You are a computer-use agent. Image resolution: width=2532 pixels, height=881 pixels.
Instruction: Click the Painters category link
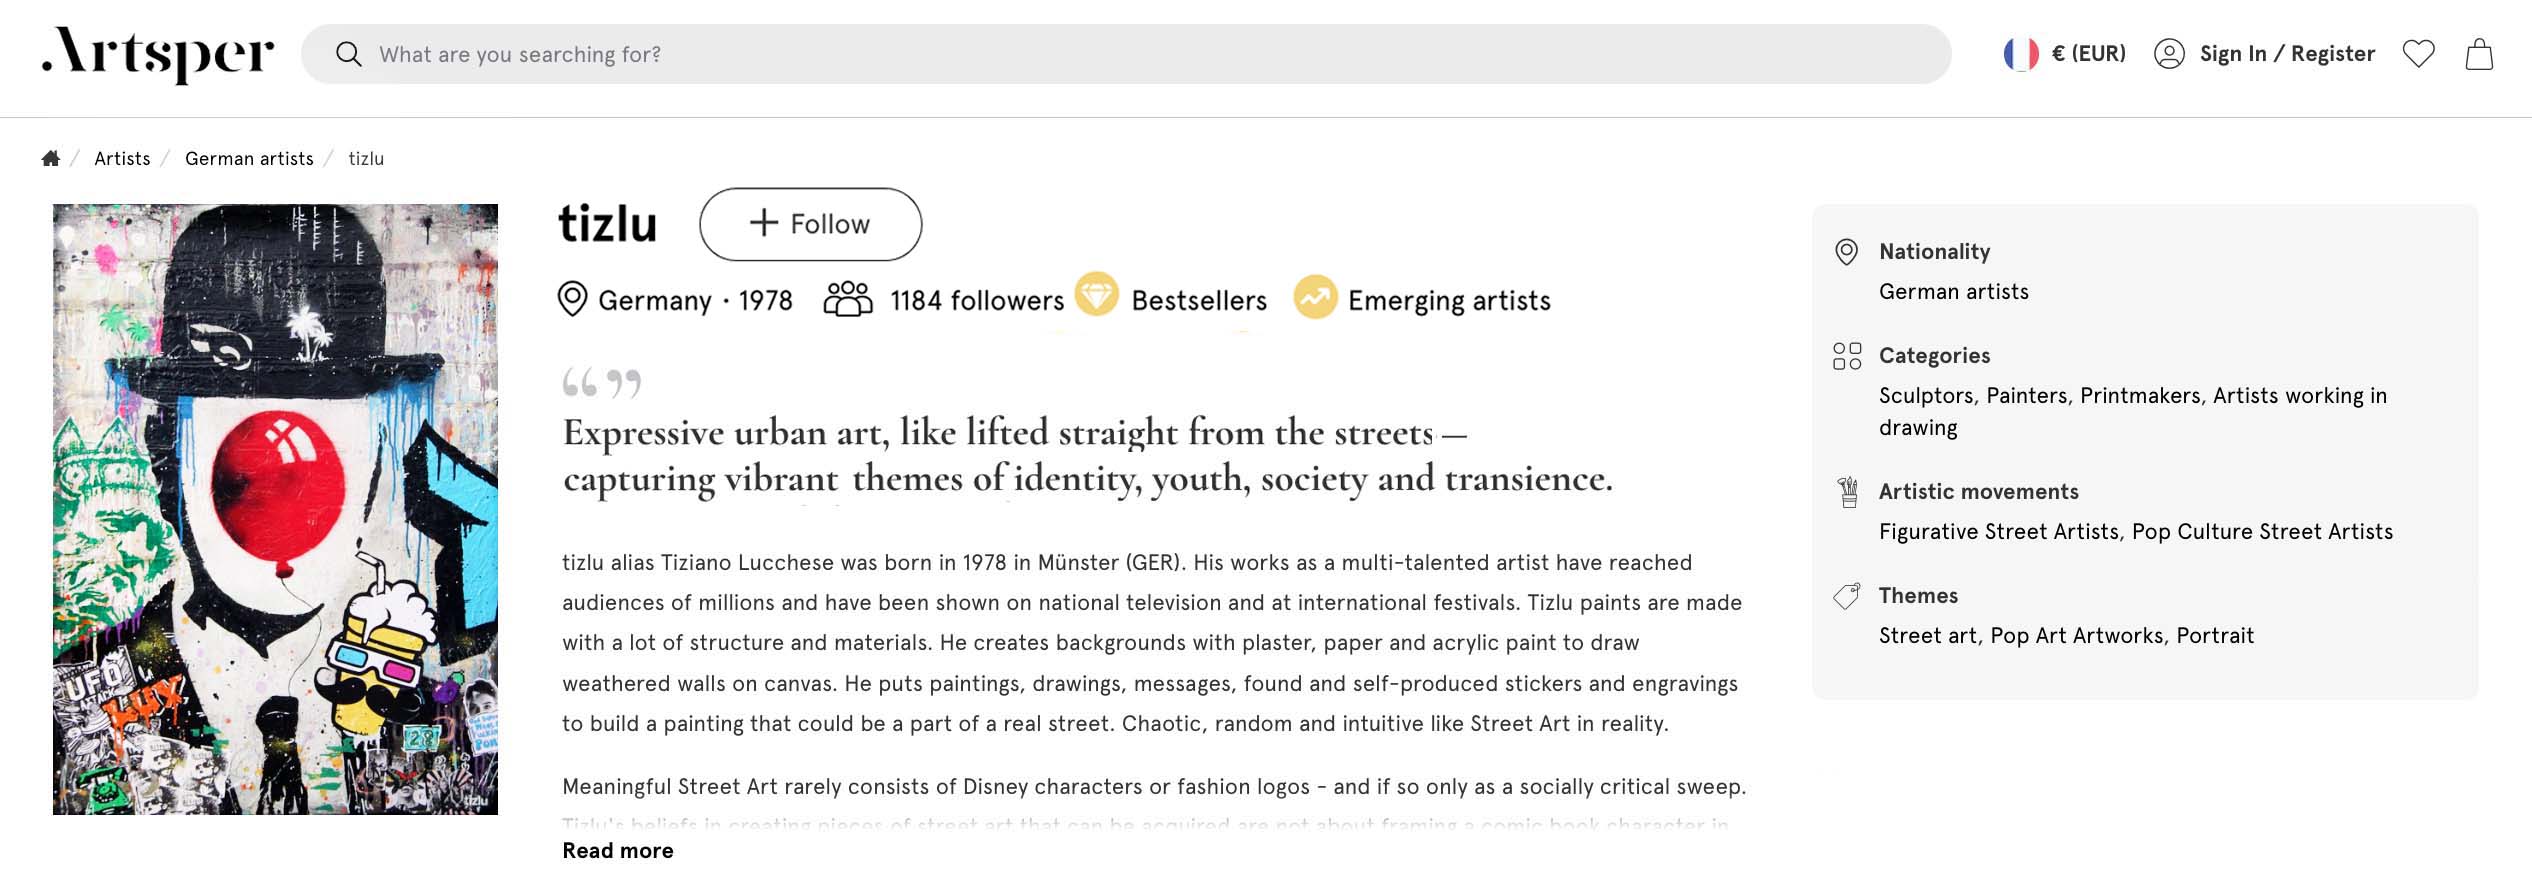(x=2026, y=395)
